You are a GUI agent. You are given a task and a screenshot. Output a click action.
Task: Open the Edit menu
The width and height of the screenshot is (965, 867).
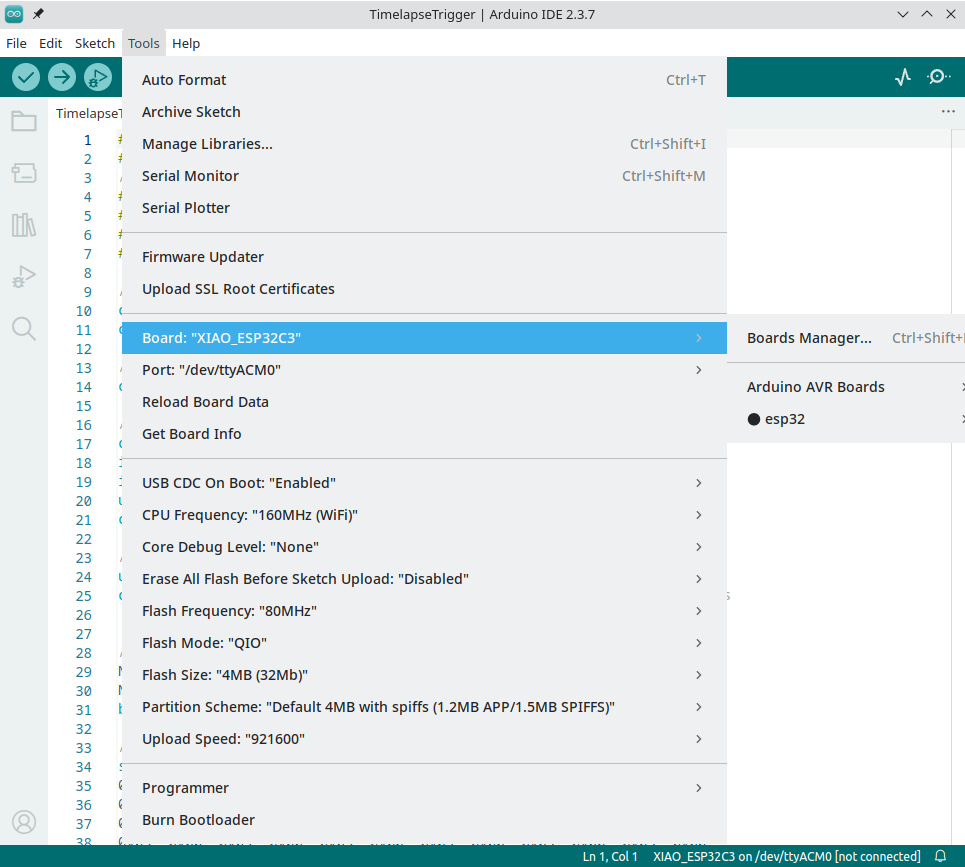50,43
